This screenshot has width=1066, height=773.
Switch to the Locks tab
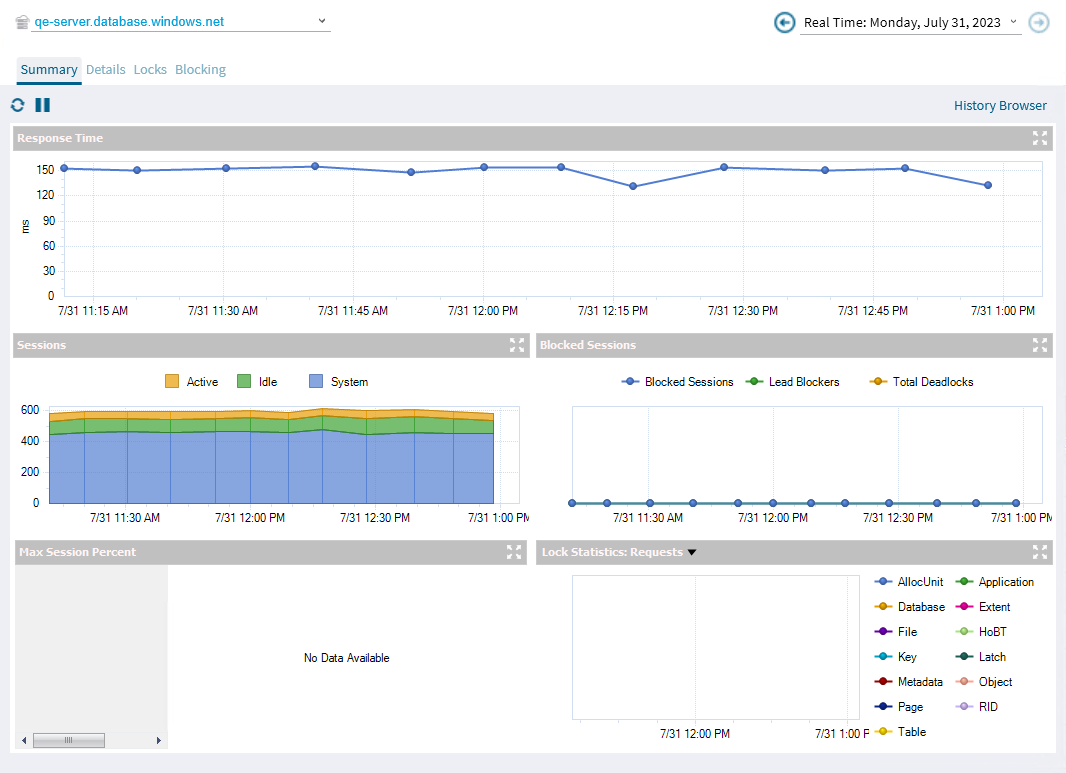click(150, 70)
